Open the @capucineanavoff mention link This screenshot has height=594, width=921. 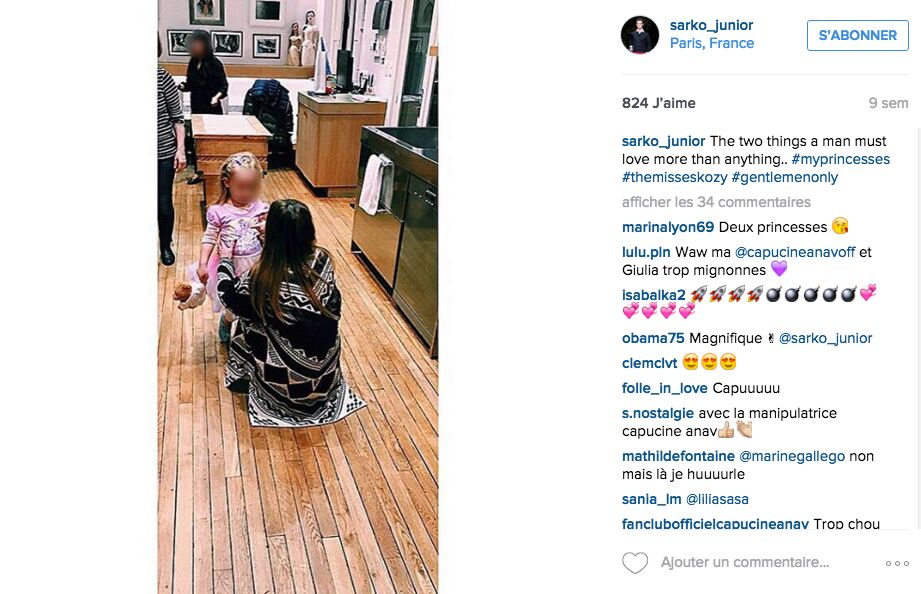click(x=795, y=253)
